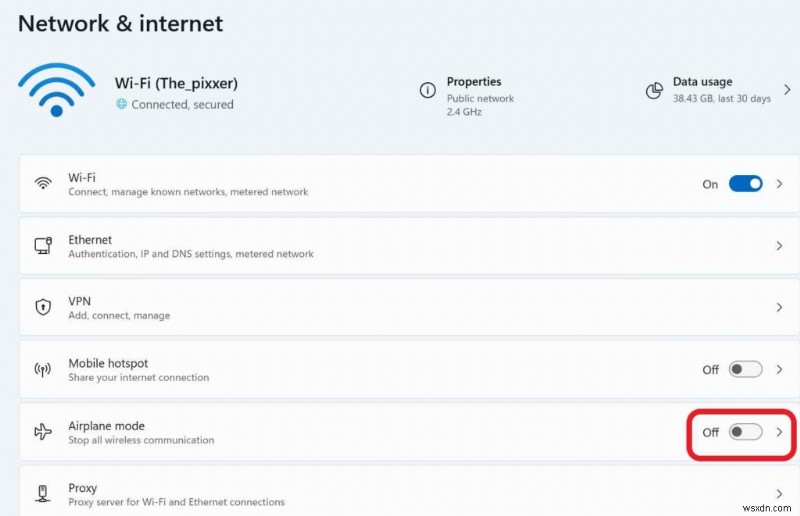
Task: Click the Ethernet monitor icon
Action: coord(43,246)
